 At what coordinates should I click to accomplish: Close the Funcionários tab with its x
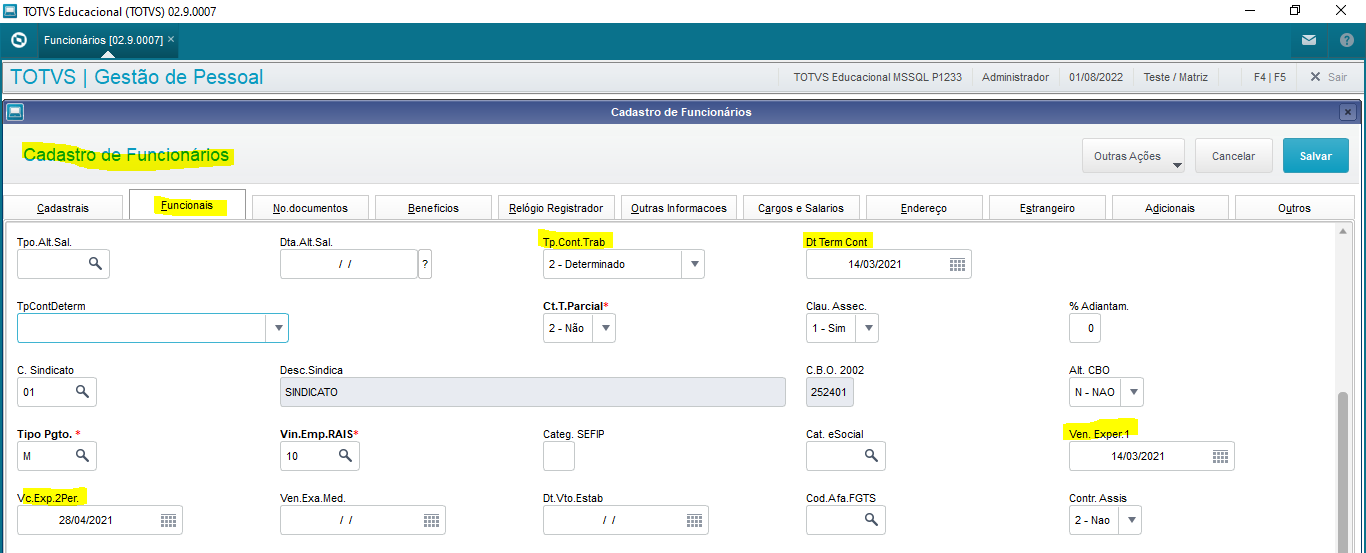(171, 39)
